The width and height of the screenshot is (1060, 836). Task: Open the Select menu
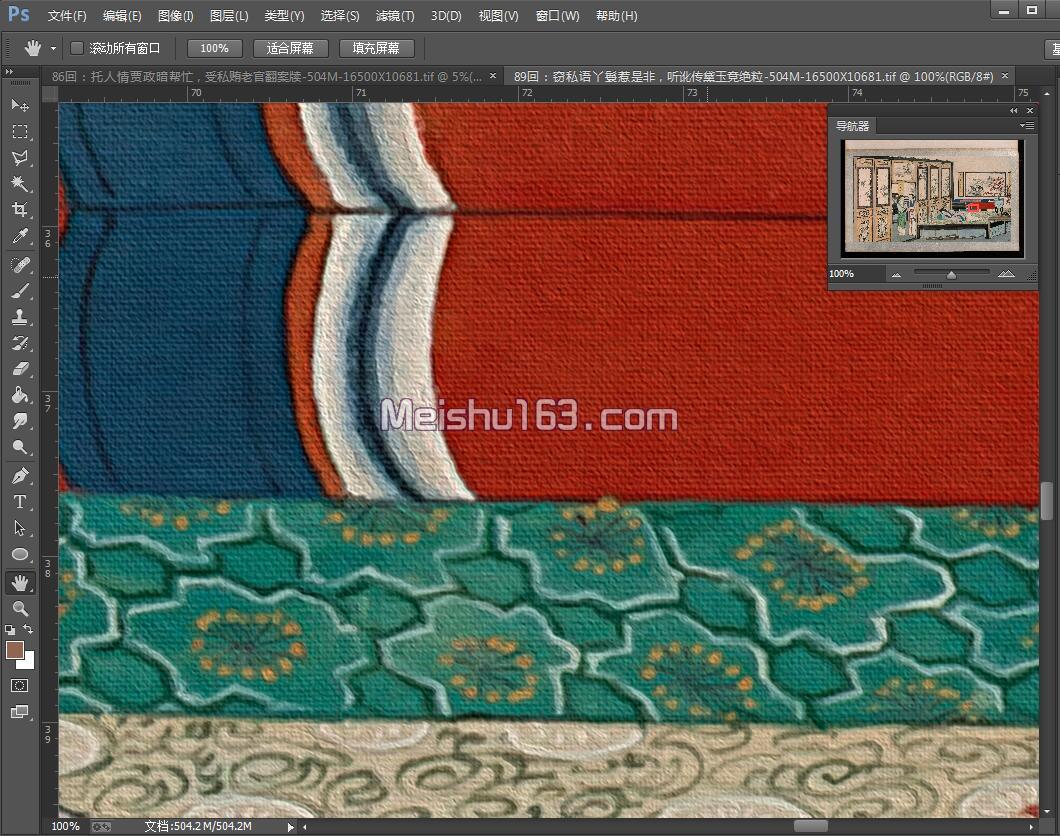coord(339,16)
